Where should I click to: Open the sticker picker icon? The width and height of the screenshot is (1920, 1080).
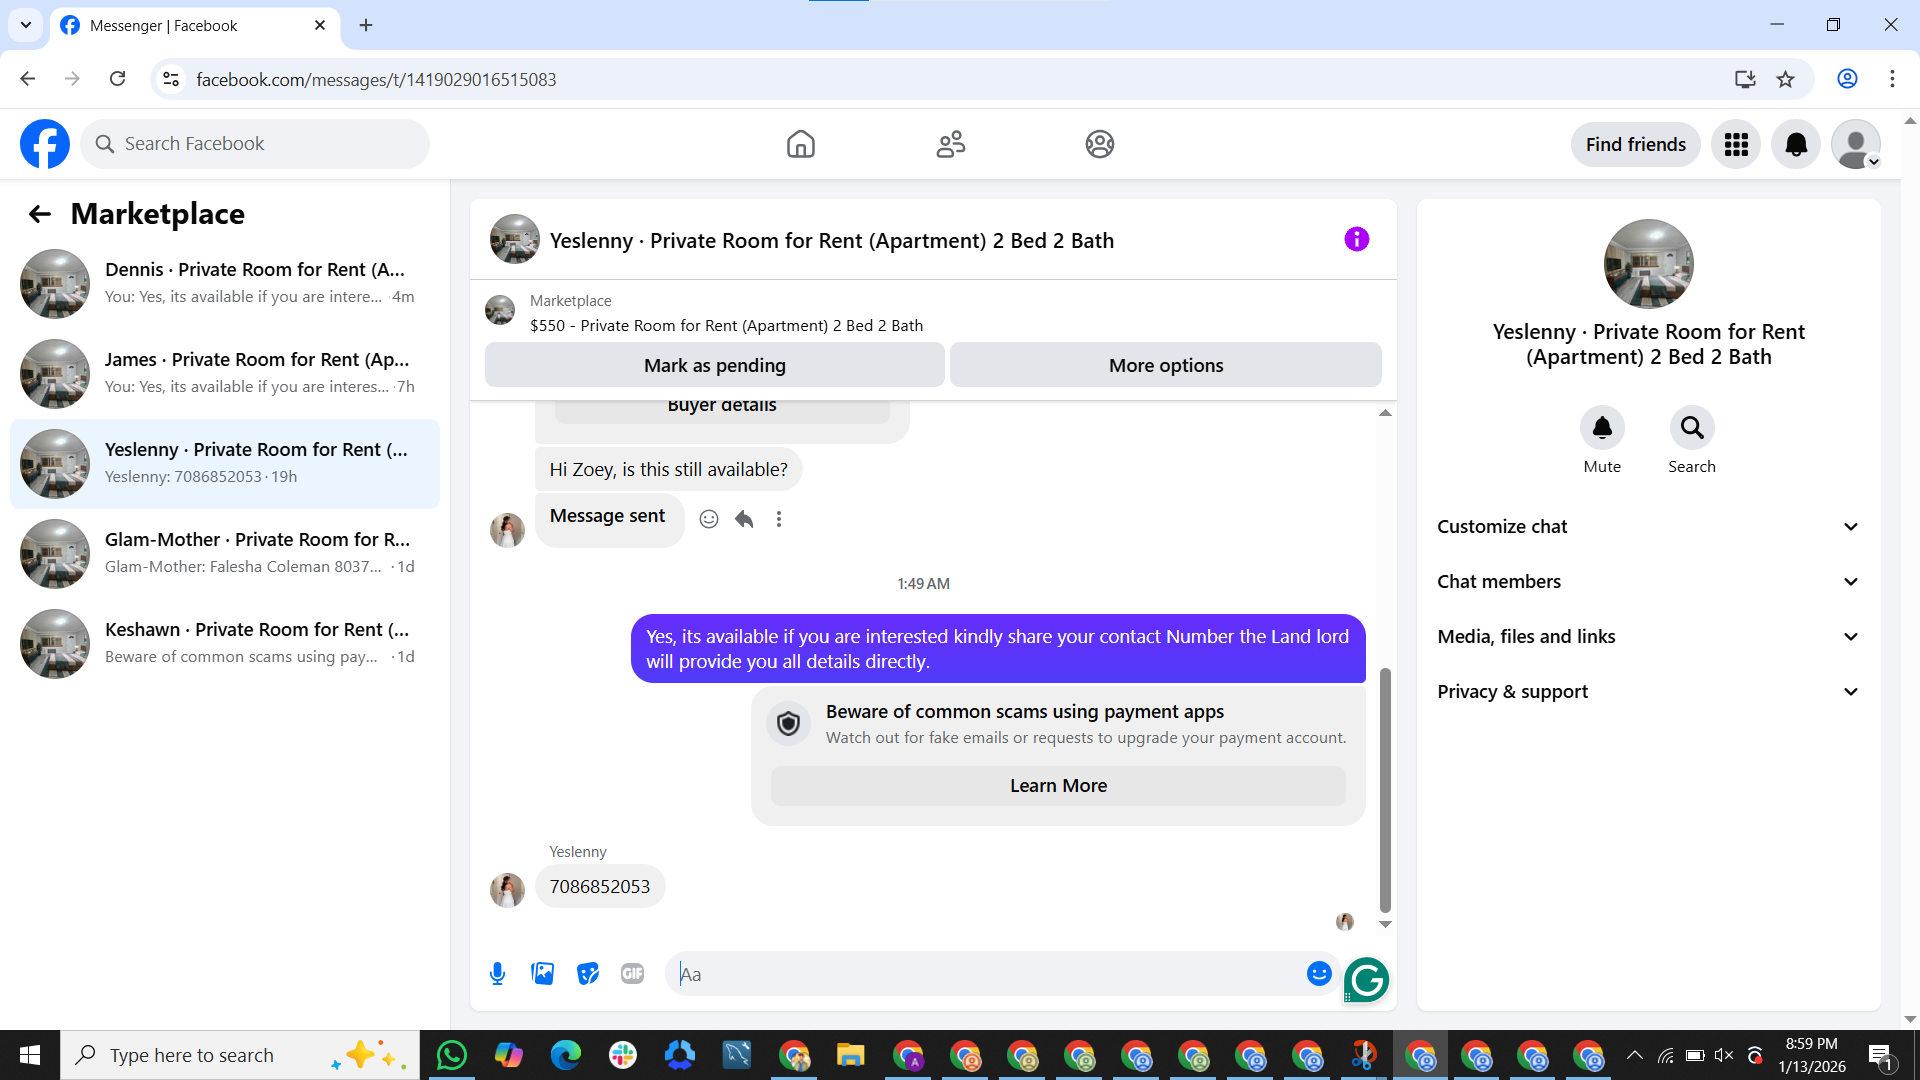tap(588, 973)
